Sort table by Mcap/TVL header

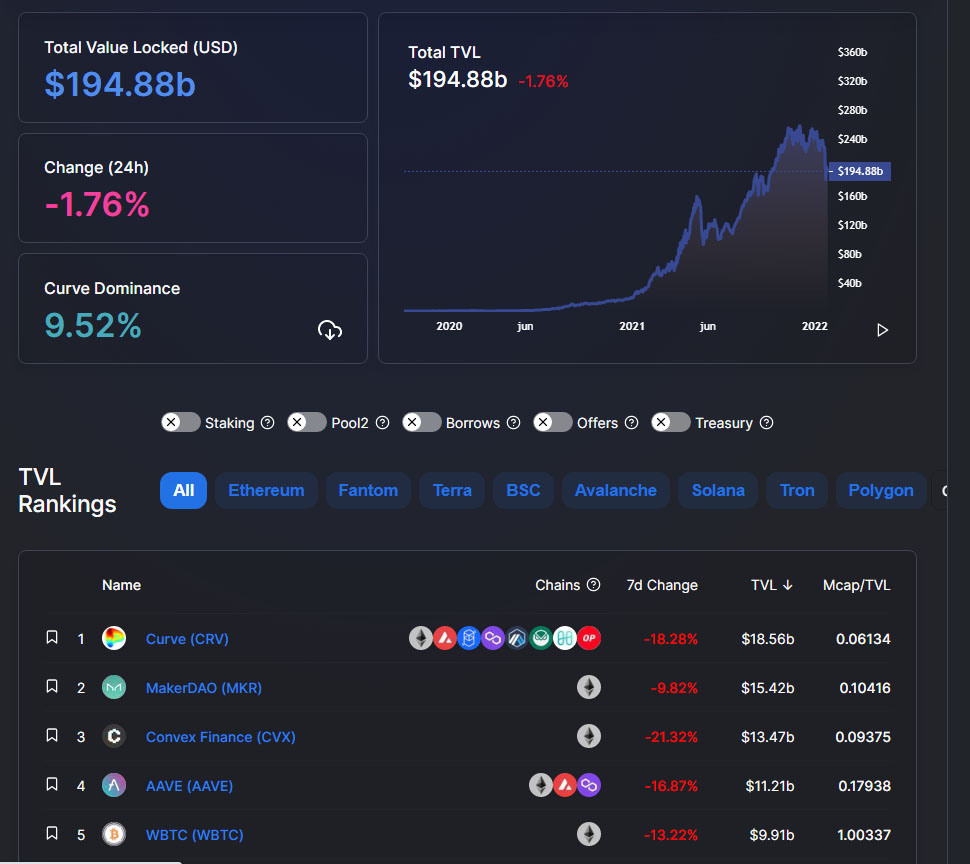[x=856, y=585]
